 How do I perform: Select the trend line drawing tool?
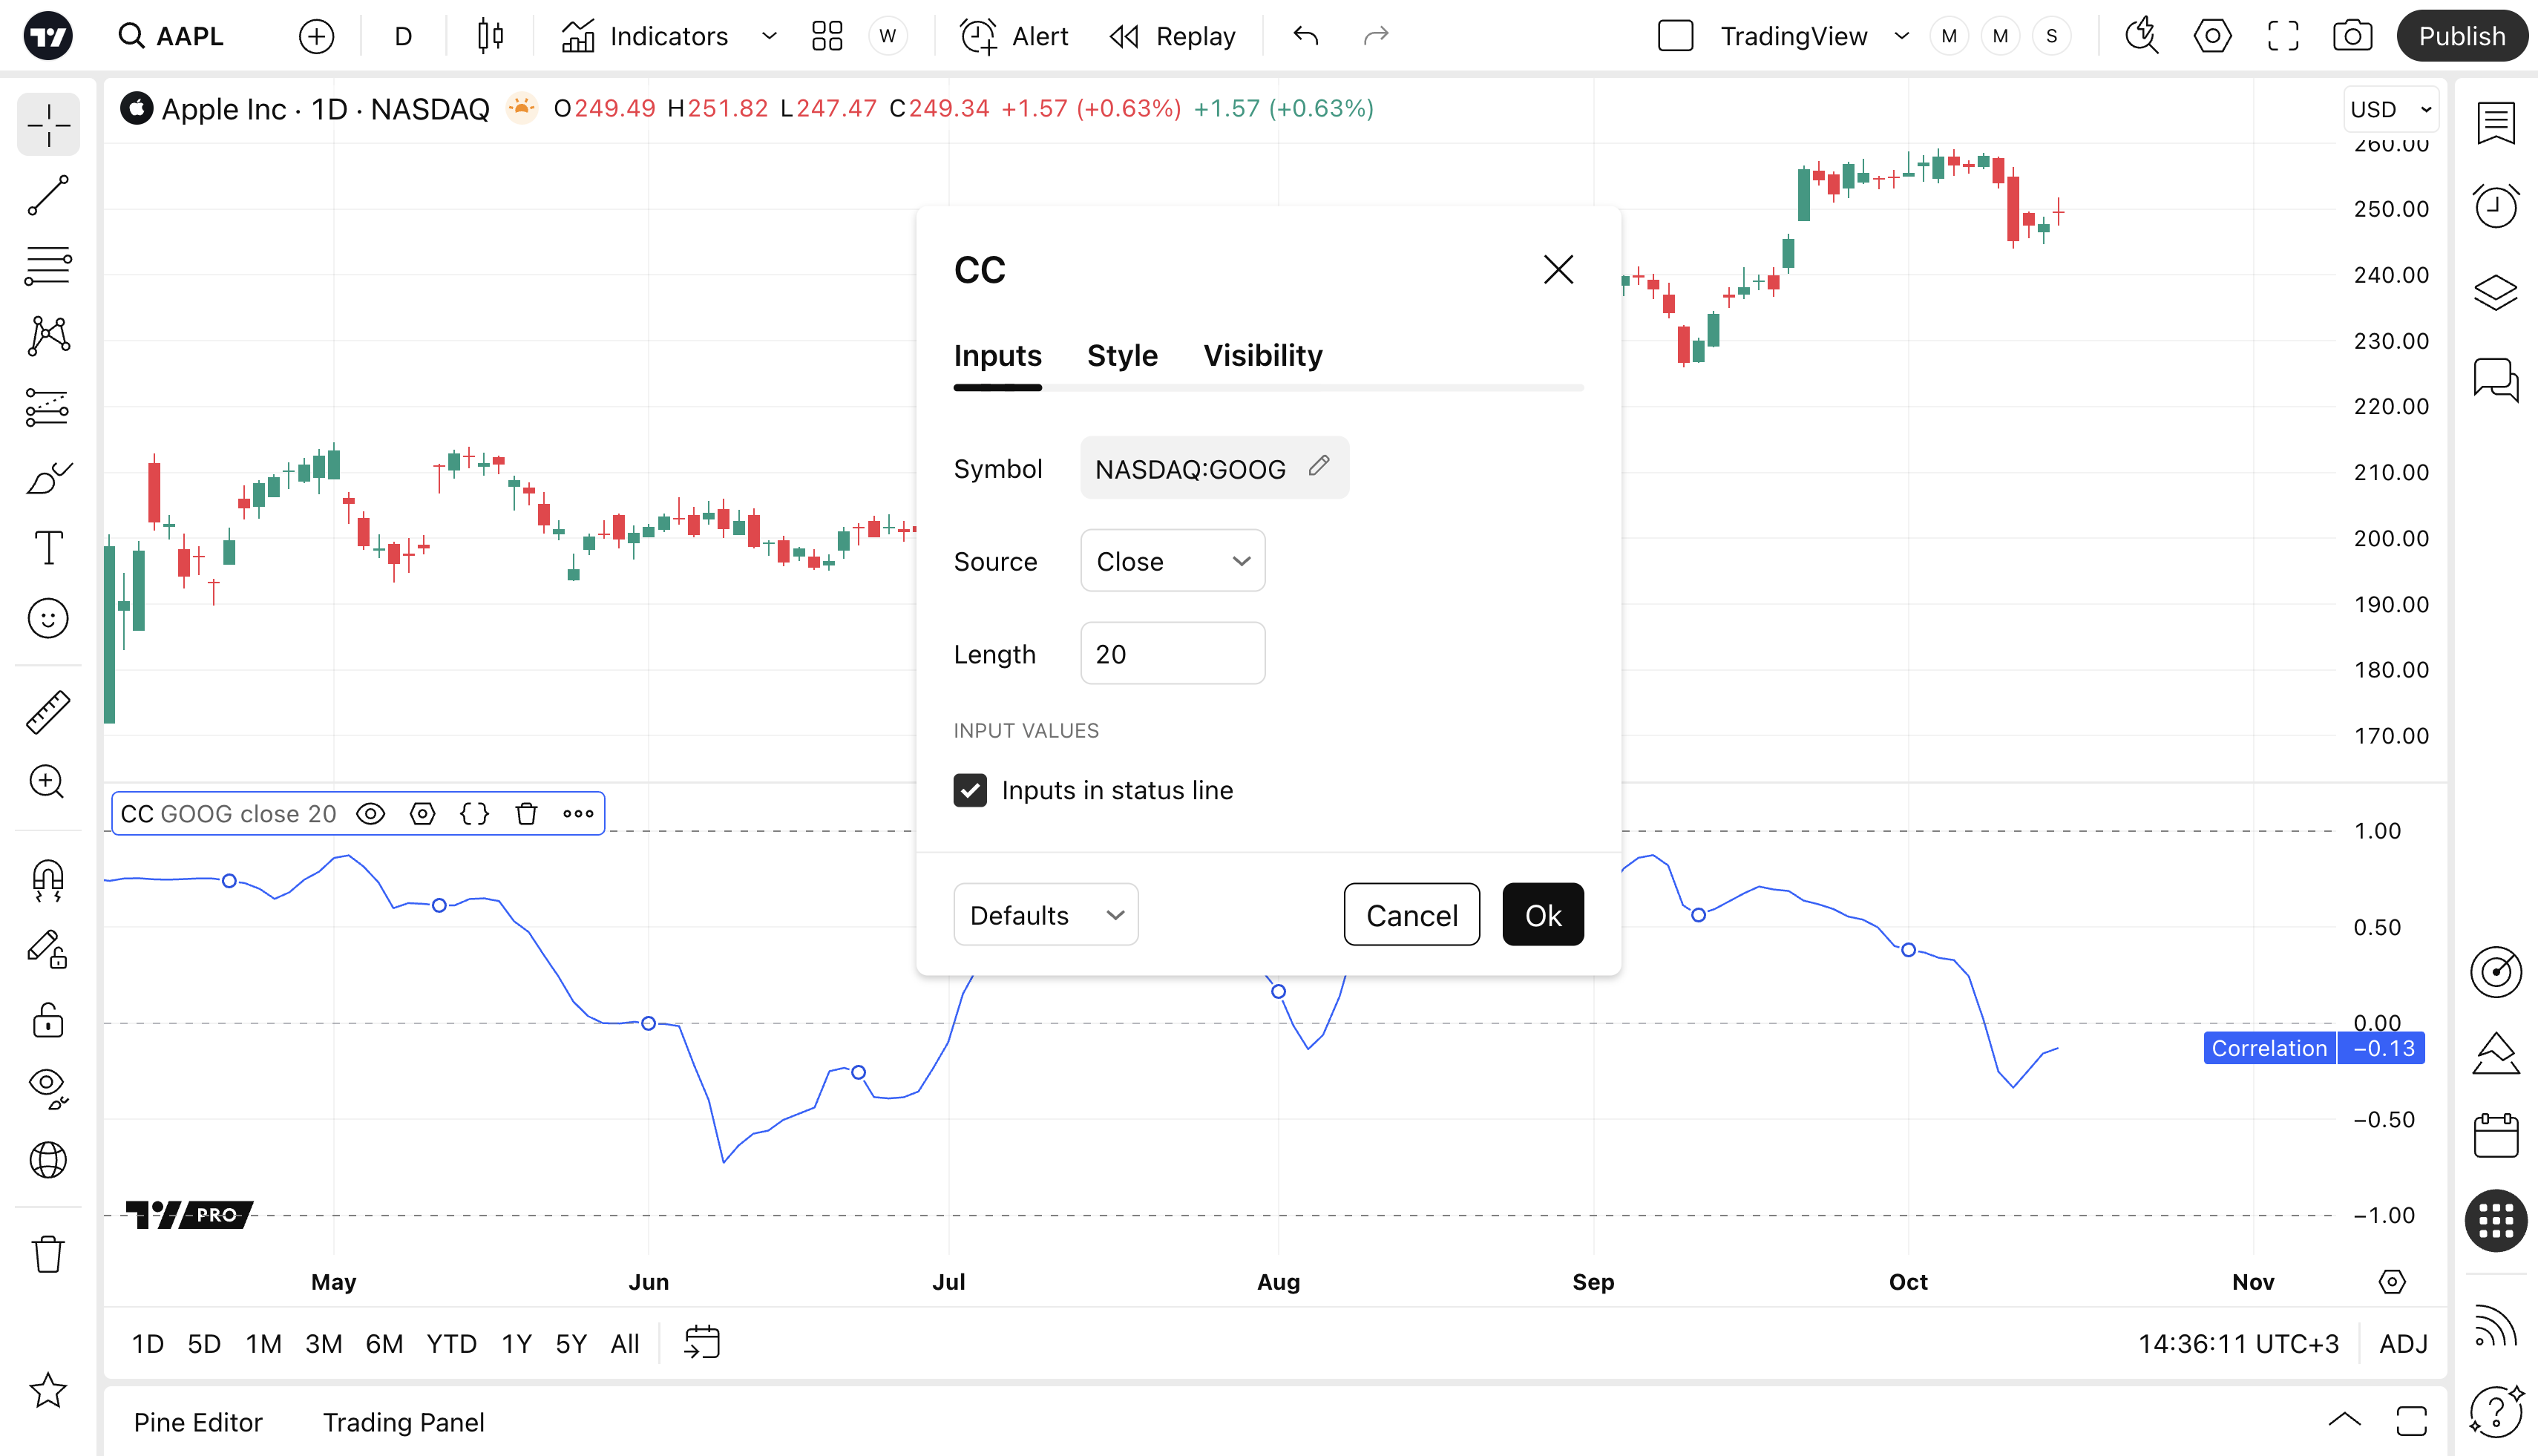tap(48, 195)
